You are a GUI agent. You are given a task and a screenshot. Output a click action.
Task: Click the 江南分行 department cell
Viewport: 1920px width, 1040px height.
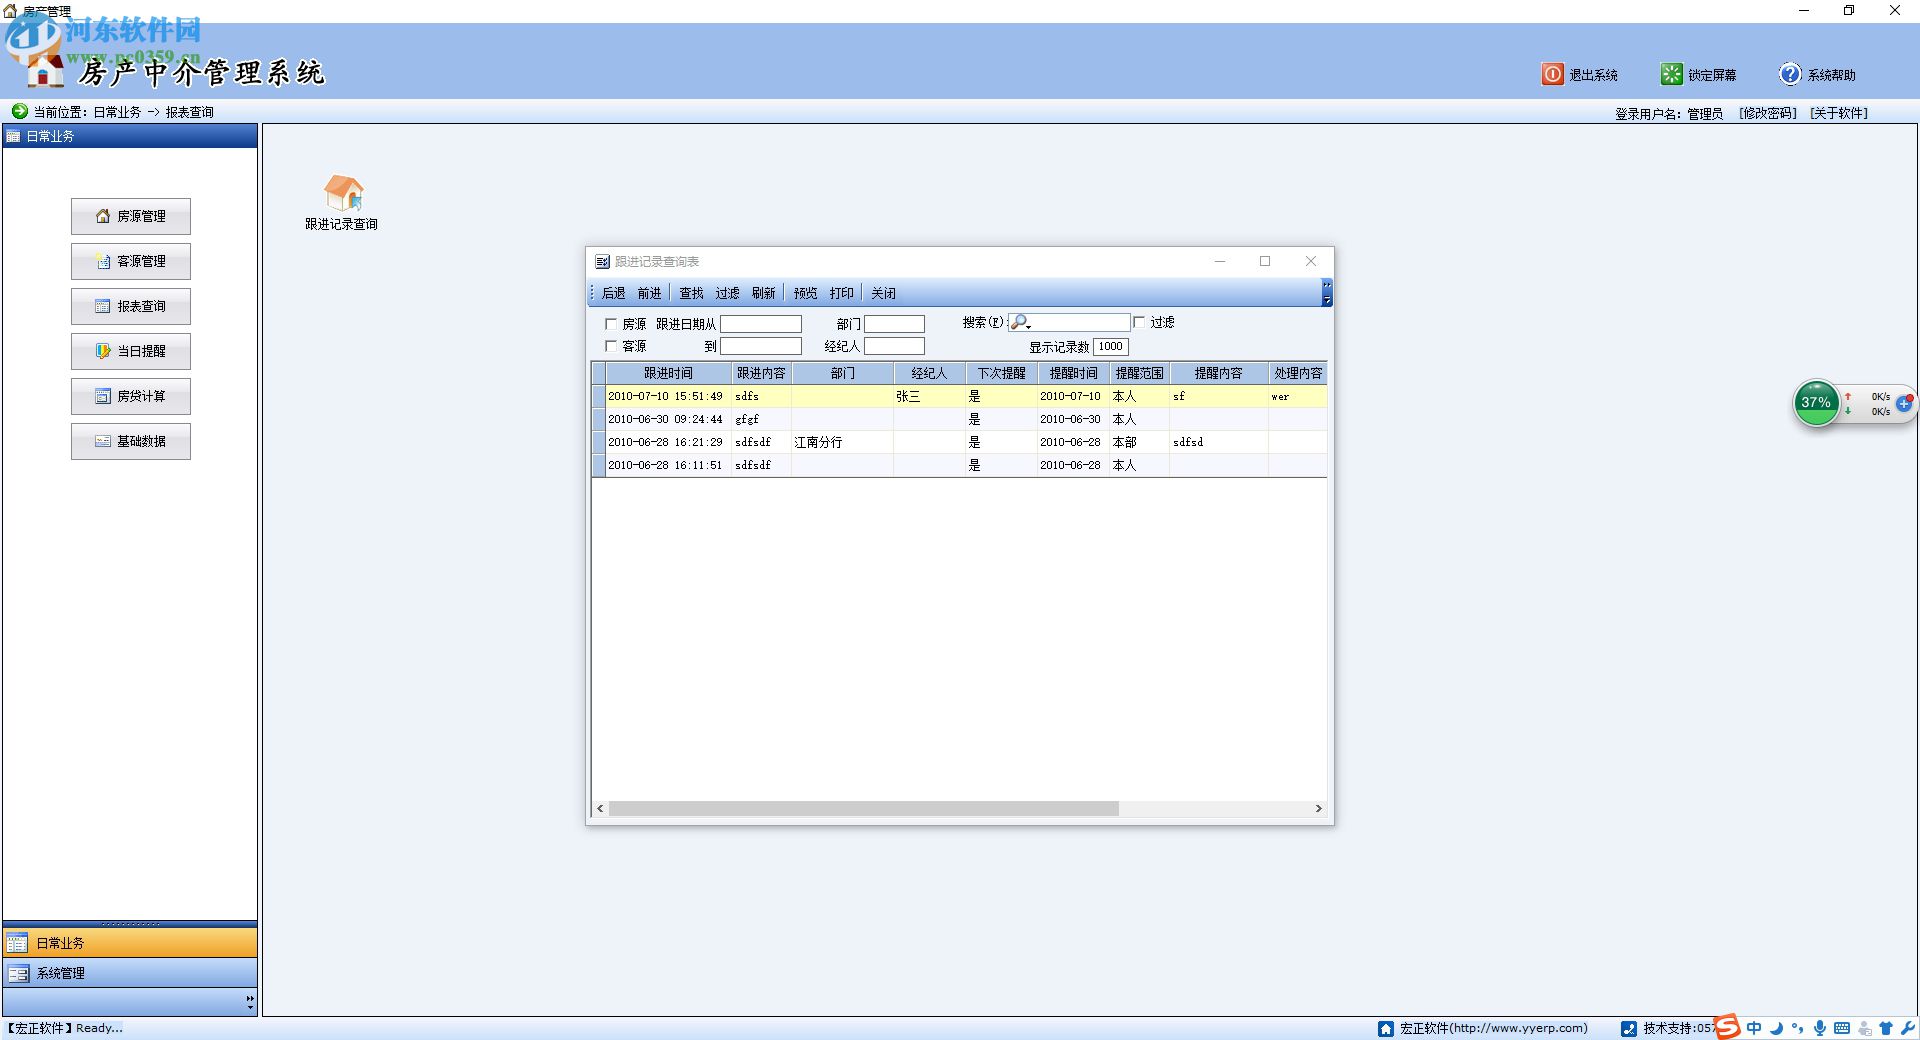[842, 442]
